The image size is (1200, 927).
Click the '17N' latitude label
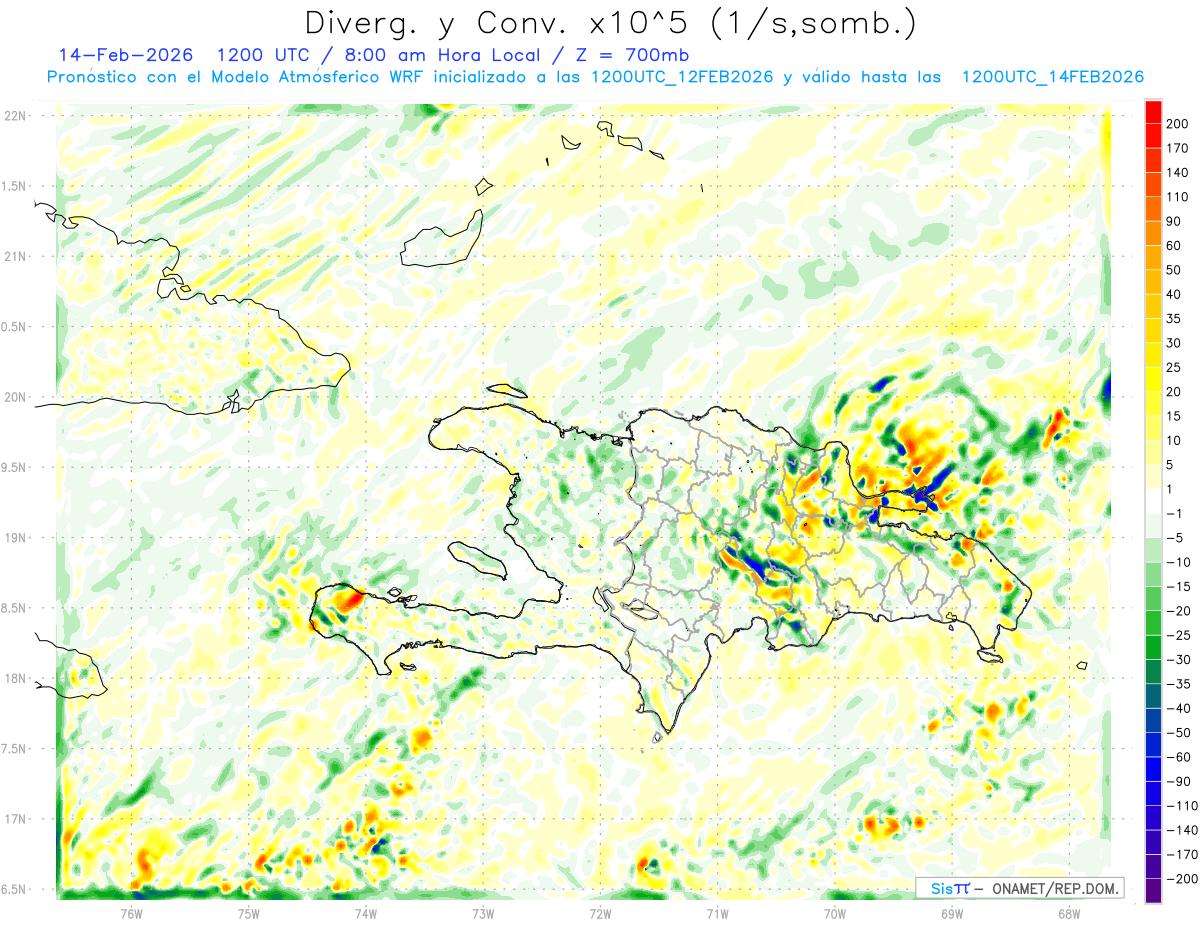(x=14, y=819)
